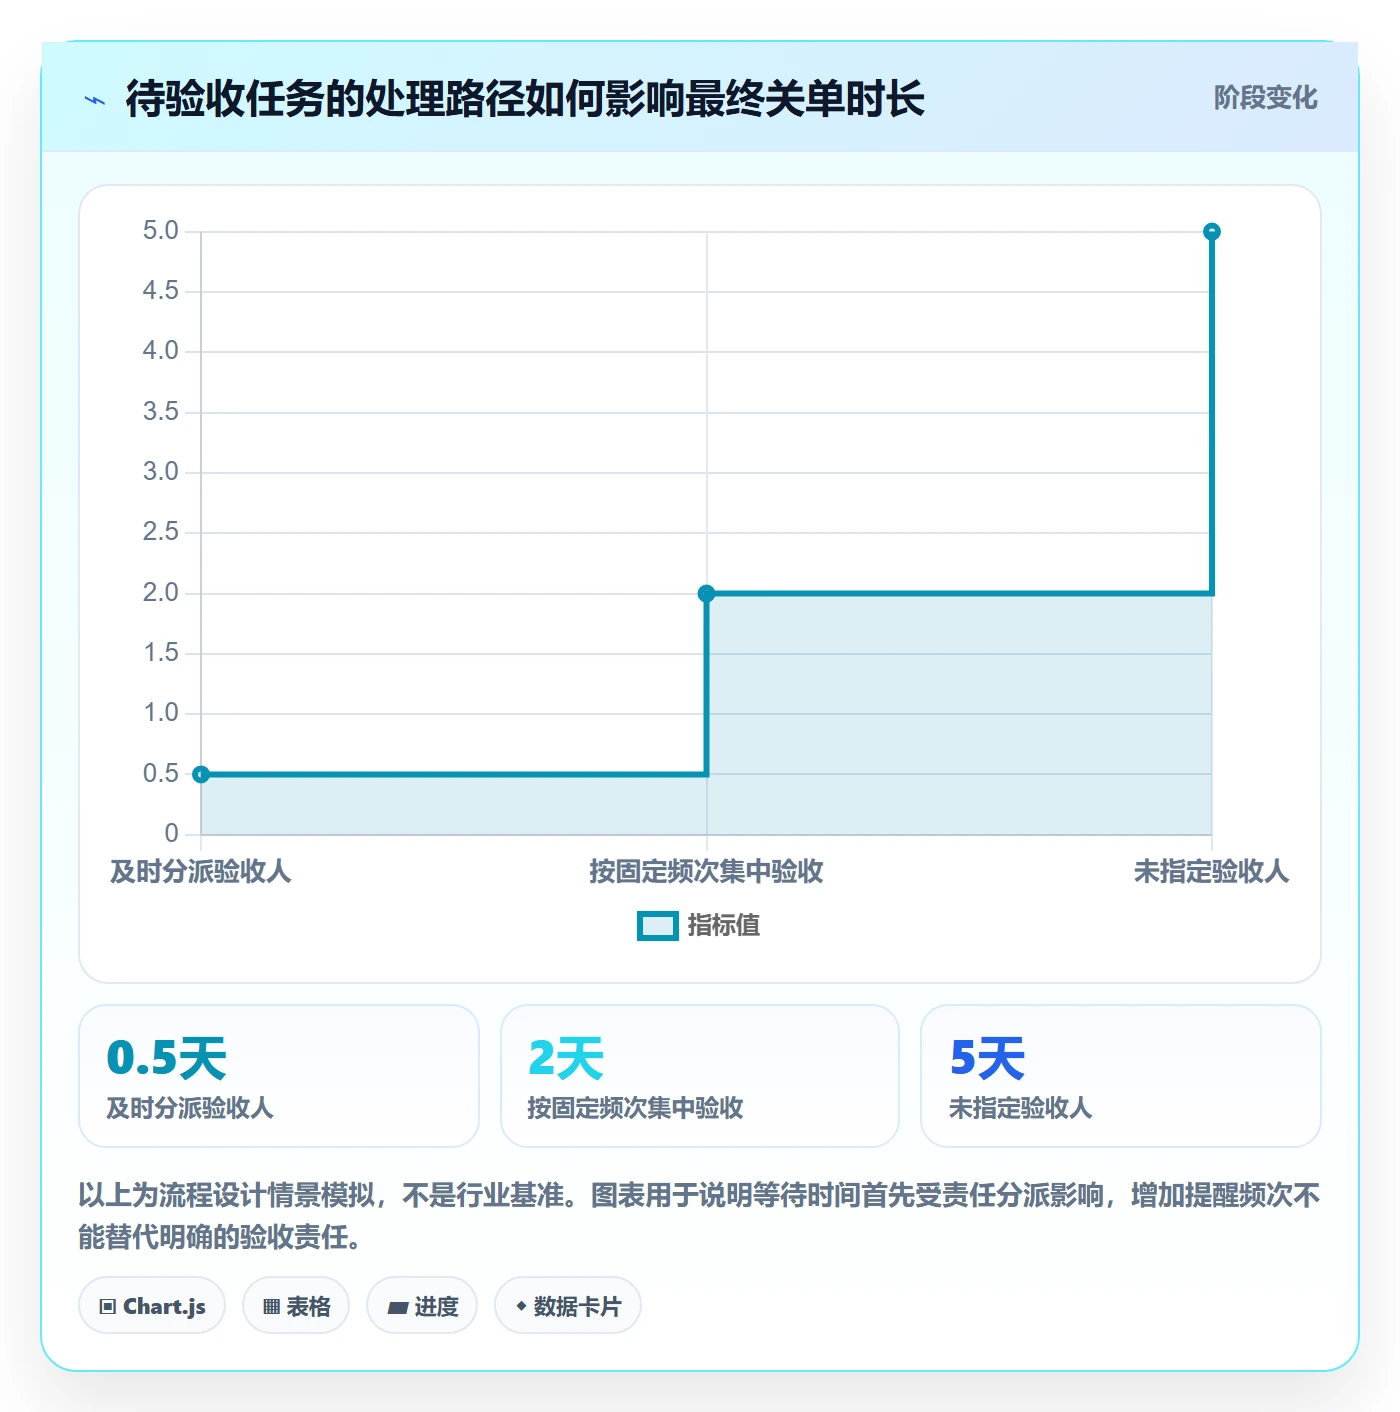The height and width of the screenshot is (1412, 1400).
Task: Click the x-axis label 及时分派验收人
Action: pos(201,872)
